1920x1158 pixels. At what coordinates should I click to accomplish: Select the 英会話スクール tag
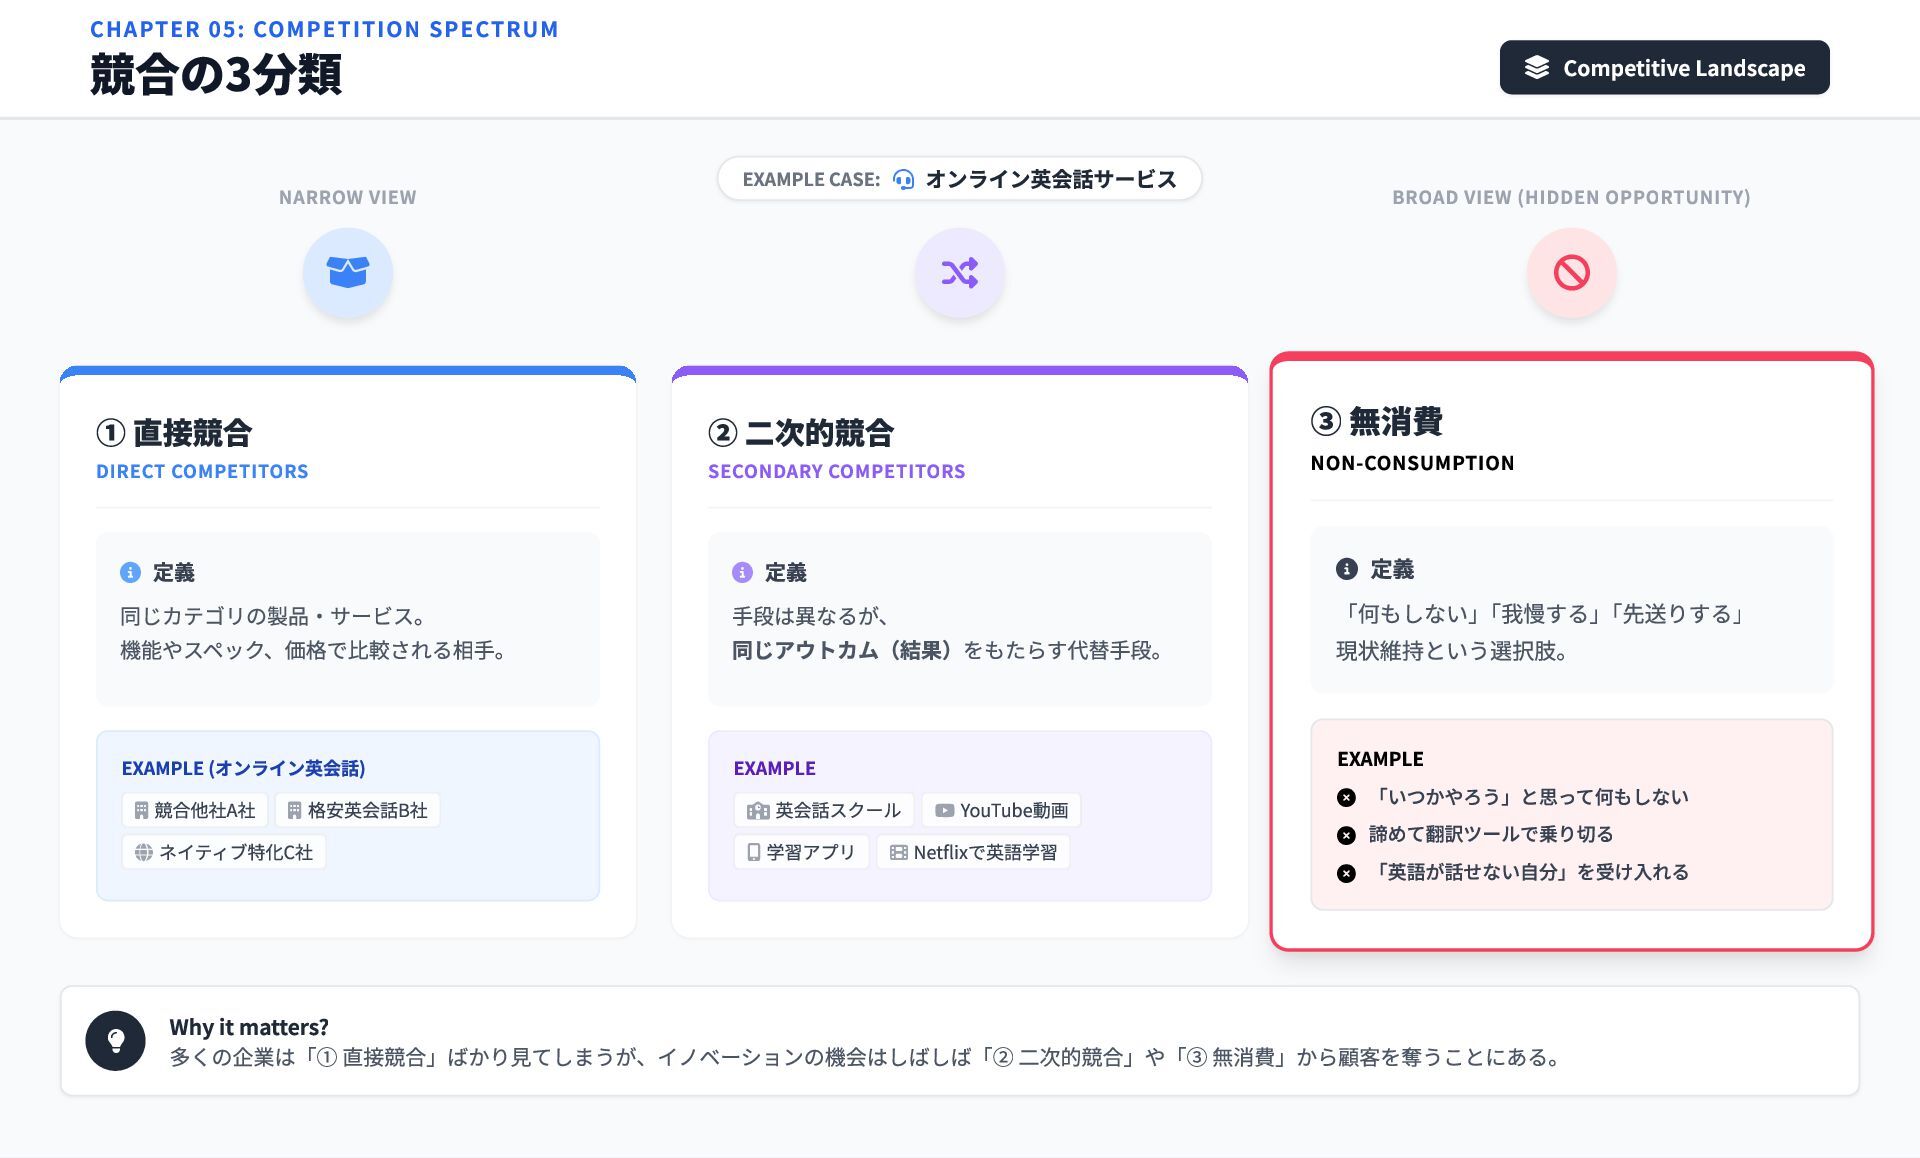click(x=824, y=810)
